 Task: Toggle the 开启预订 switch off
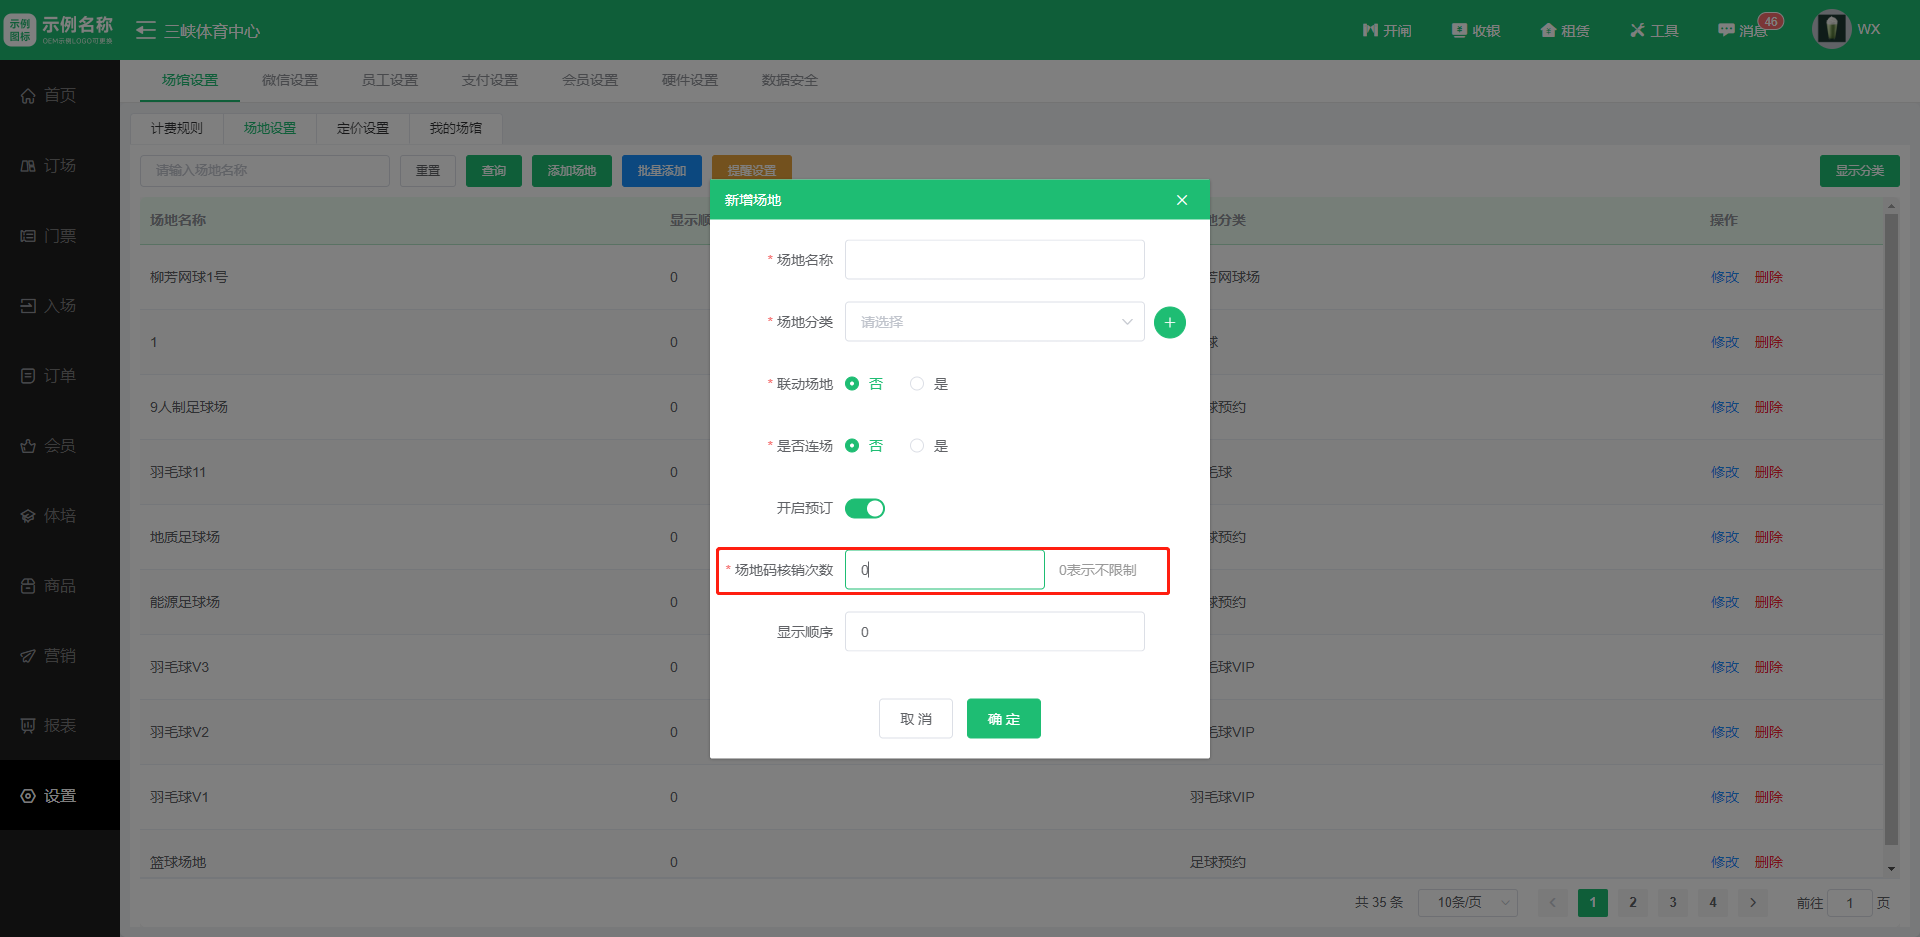click(x=864, y=508)
